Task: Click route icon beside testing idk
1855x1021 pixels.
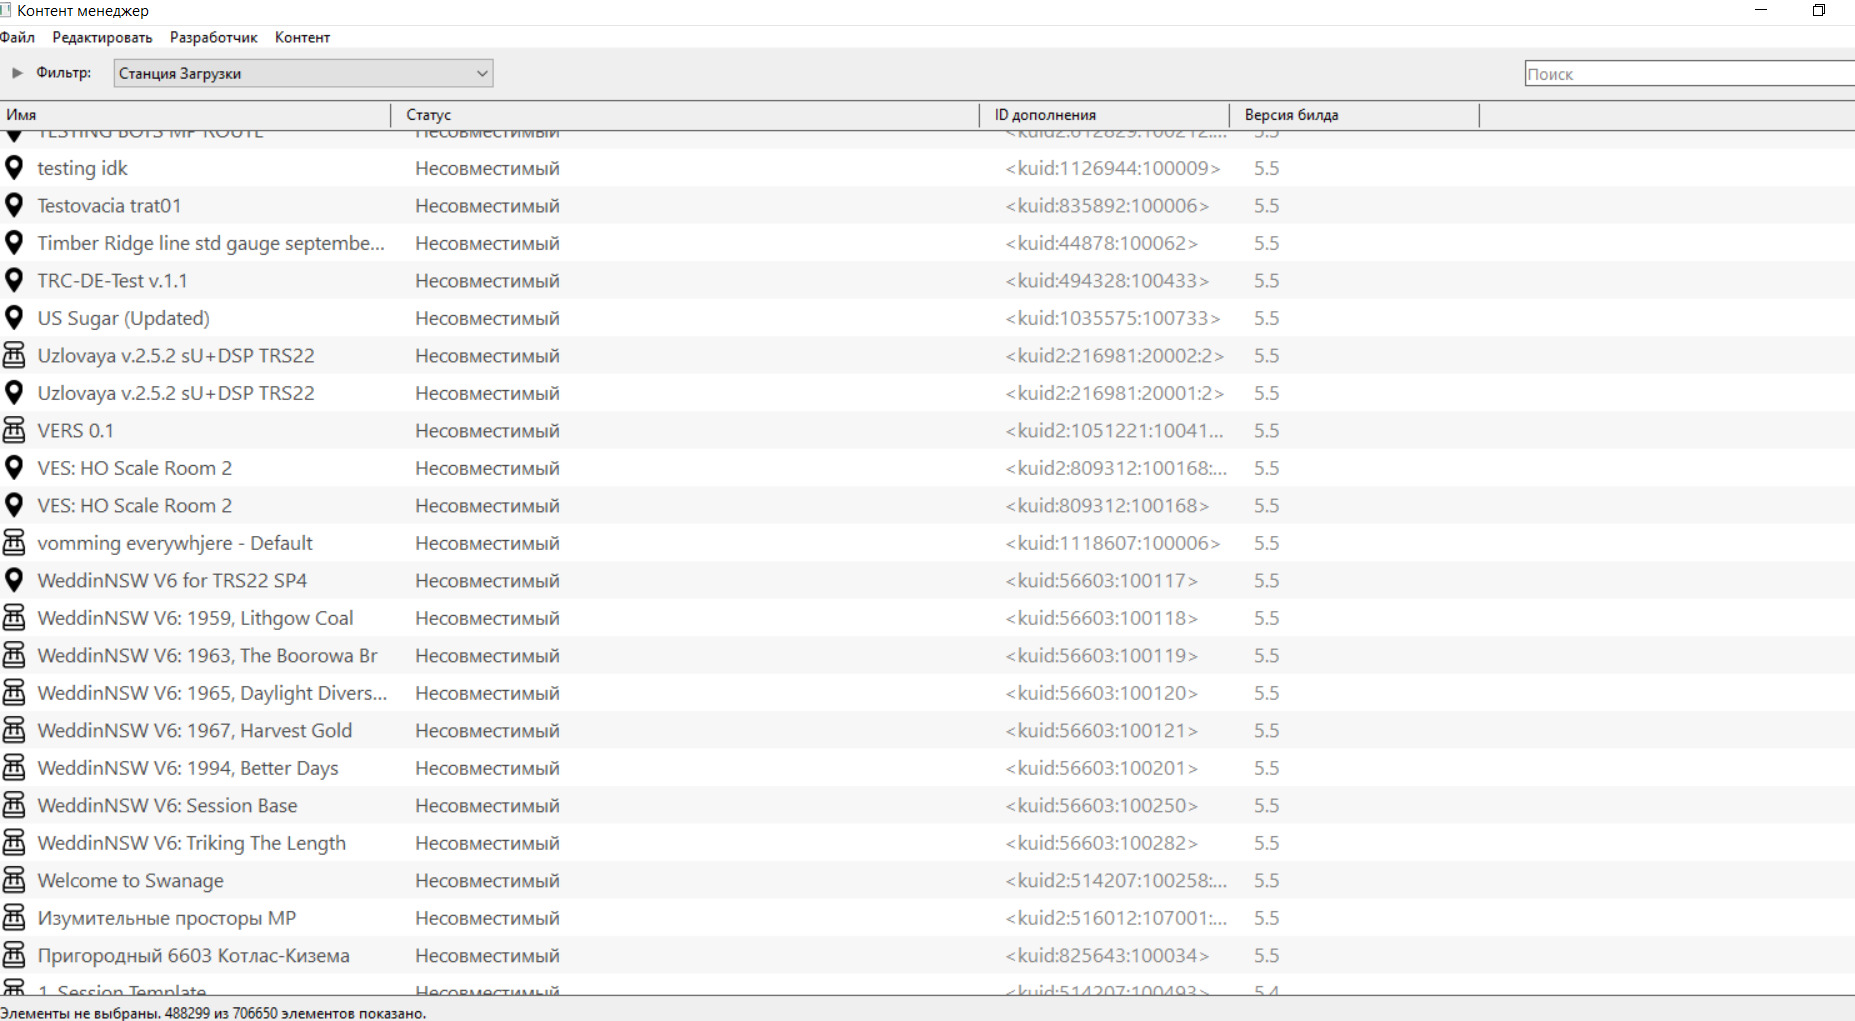Action: 14,168
